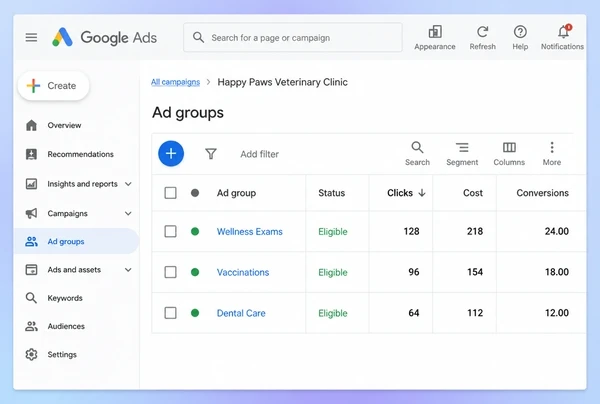Click the Clicks sort arrow
Image resolution: width=600 pixels, height=404 pixels.
(422, 193)
